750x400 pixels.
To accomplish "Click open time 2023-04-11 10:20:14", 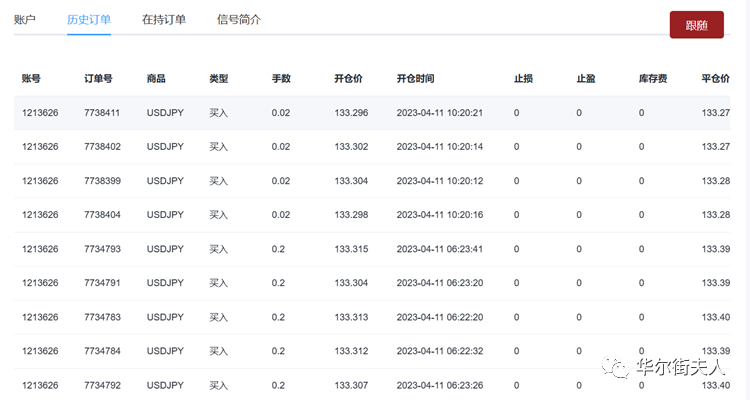I will tap(440, 147).
